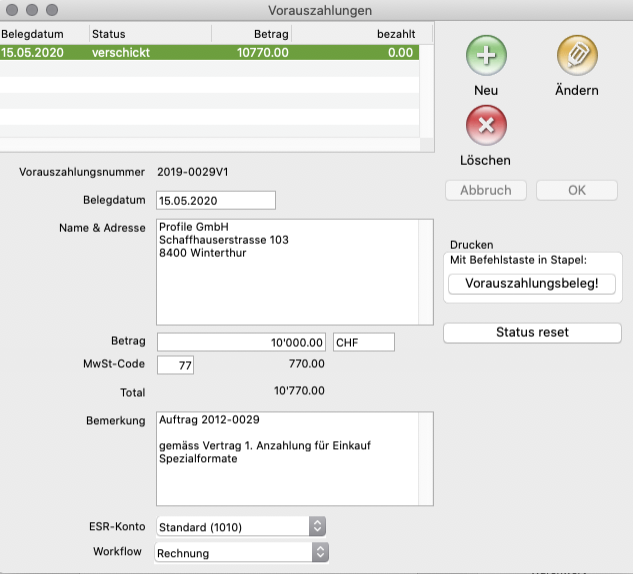Click the Abbruch button
Screen dimensions: 633x574
tap(485, 190)
